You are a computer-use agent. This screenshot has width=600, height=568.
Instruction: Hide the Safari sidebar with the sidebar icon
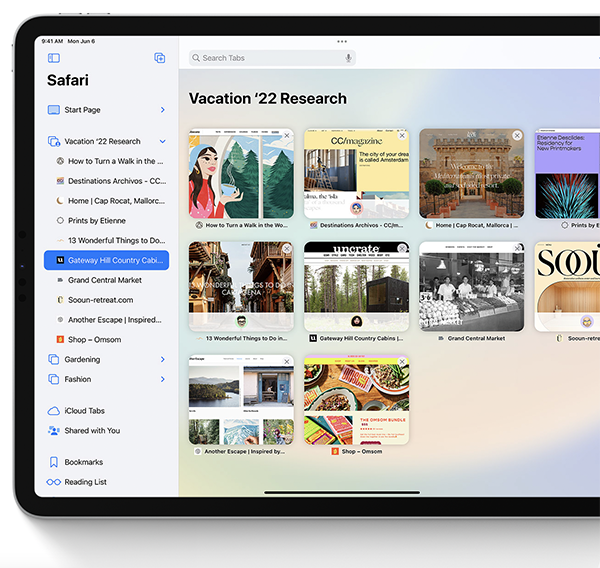(x=54, y=58)
